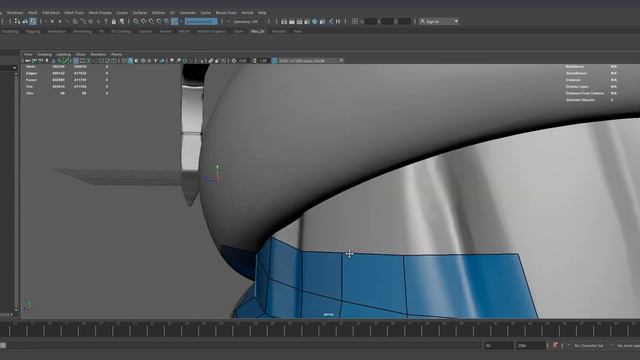This screenshot has height=360, width=640.
Task: Render the current frame clapperboard icon
Action: [291, 21]
